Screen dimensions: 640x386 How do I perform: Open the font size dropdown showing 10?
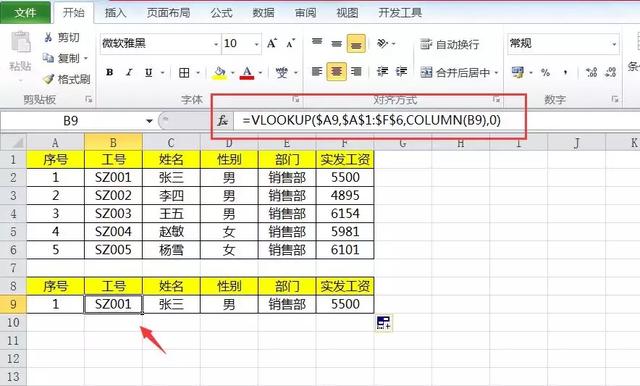(x=256, y=44)
